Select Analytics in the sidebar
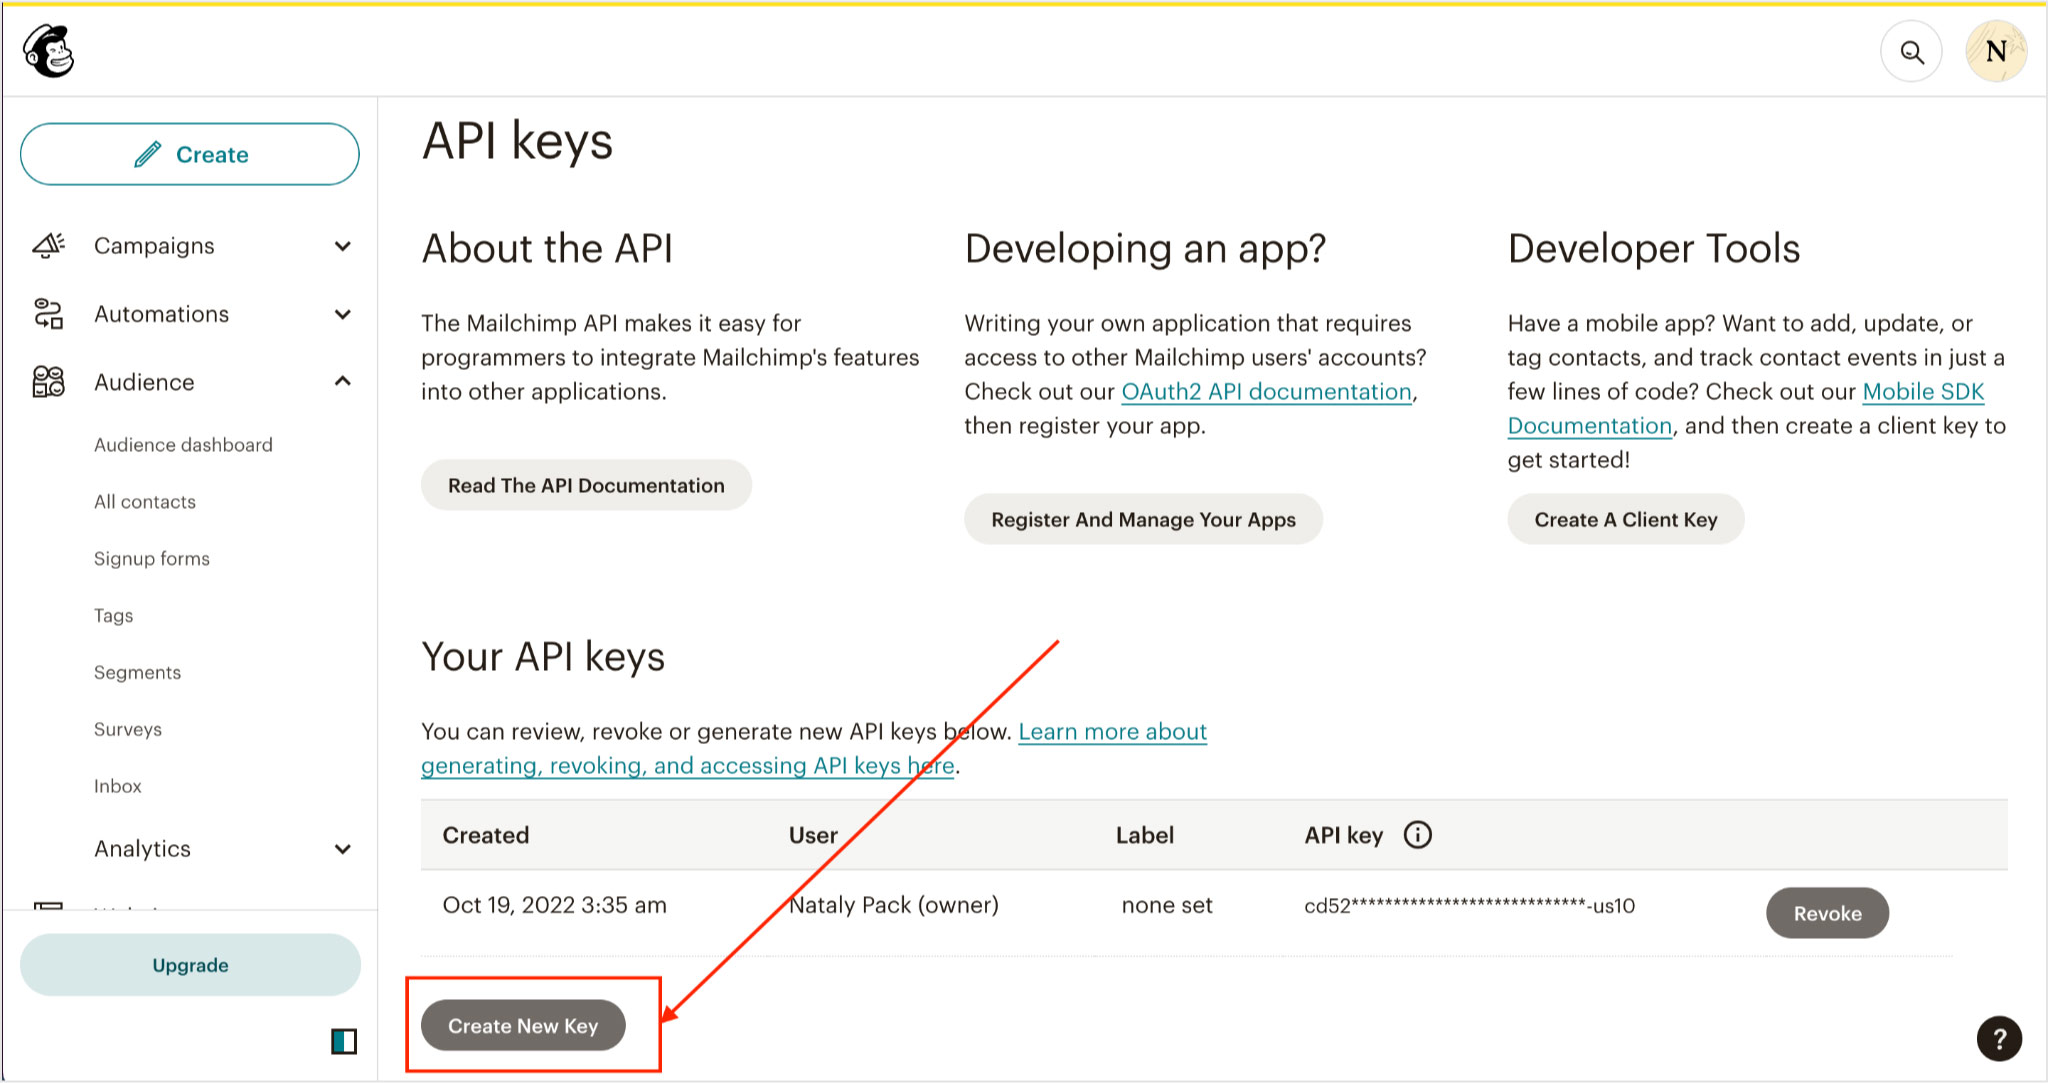This screenshot has width=2048, height=1083. point(142,849)
